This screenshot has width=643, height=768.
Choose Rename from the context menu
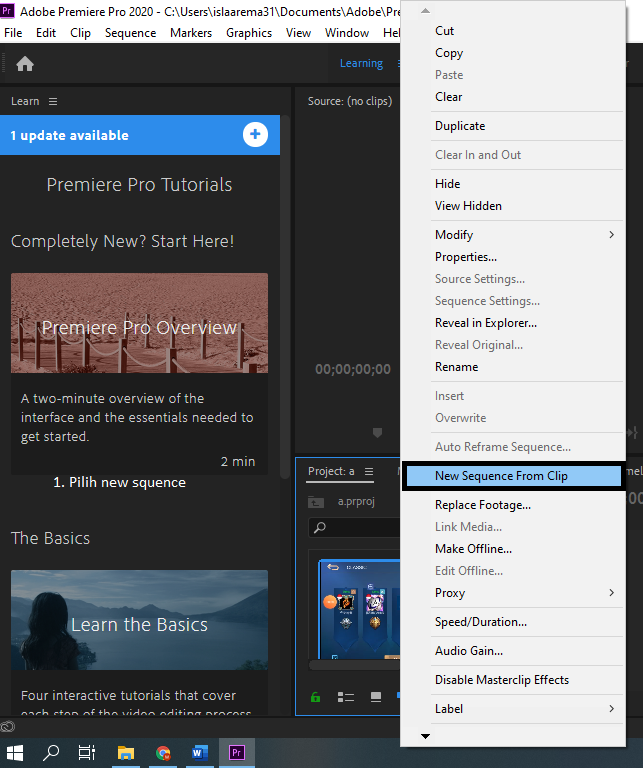pos(526,367)
